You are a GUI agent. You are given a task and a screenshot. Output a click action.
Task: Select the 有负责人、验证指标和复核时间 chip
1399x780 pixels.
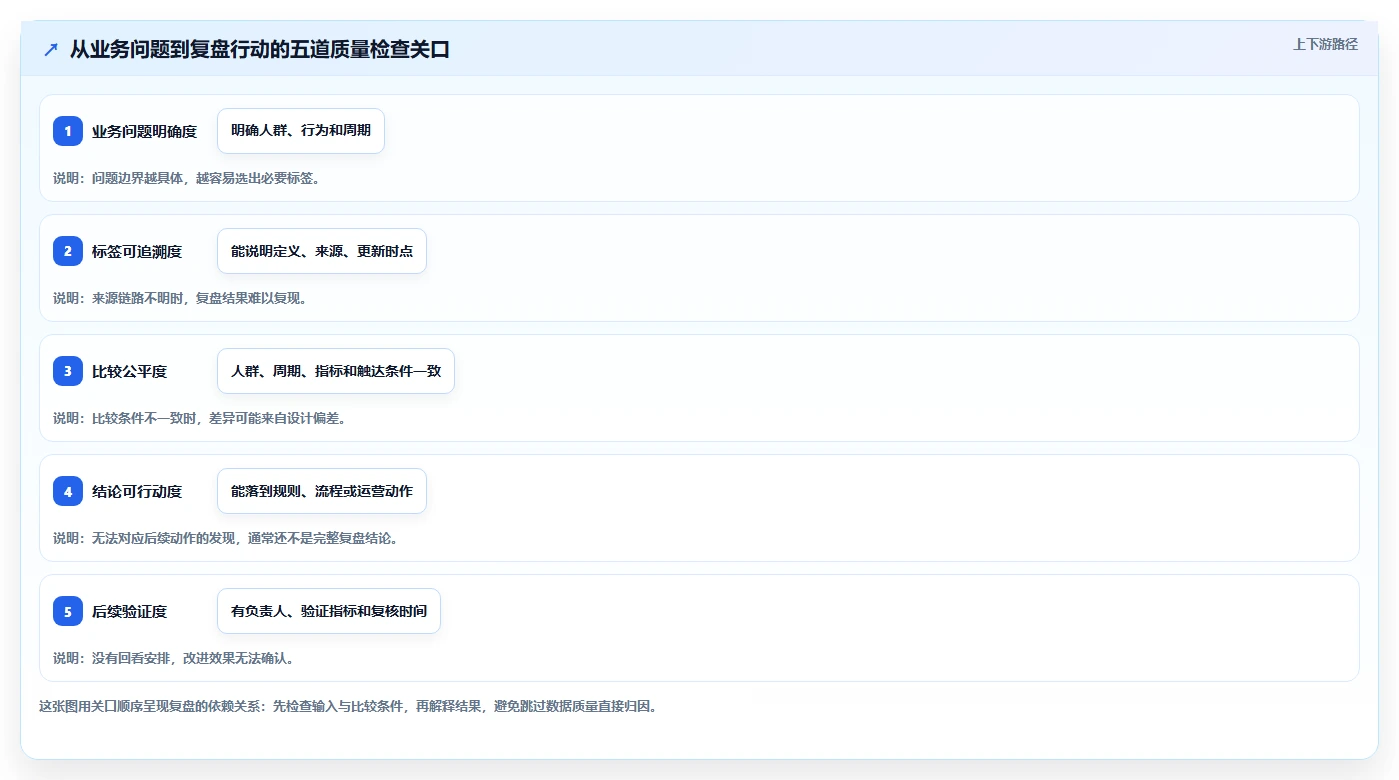(329, 611)
